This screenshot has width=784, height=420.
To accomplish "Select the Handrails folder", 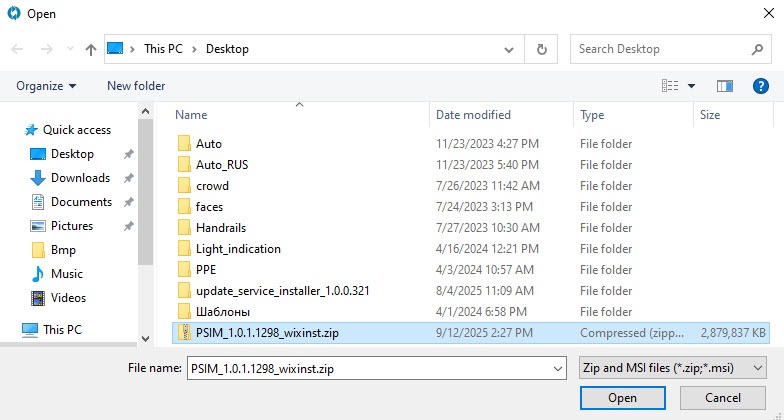I will pyautogui.click(x=220, y=227).
